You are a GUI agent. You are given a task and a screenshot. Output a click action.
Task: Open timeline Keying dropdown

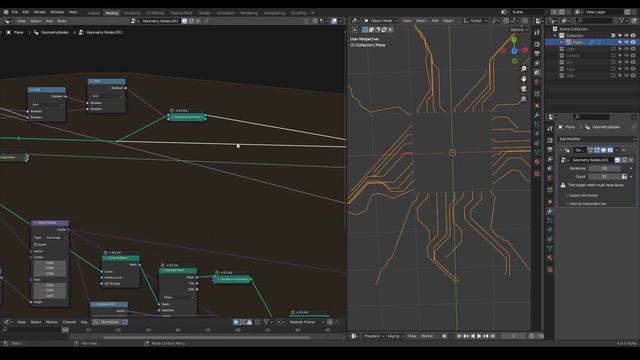point(395,336)
